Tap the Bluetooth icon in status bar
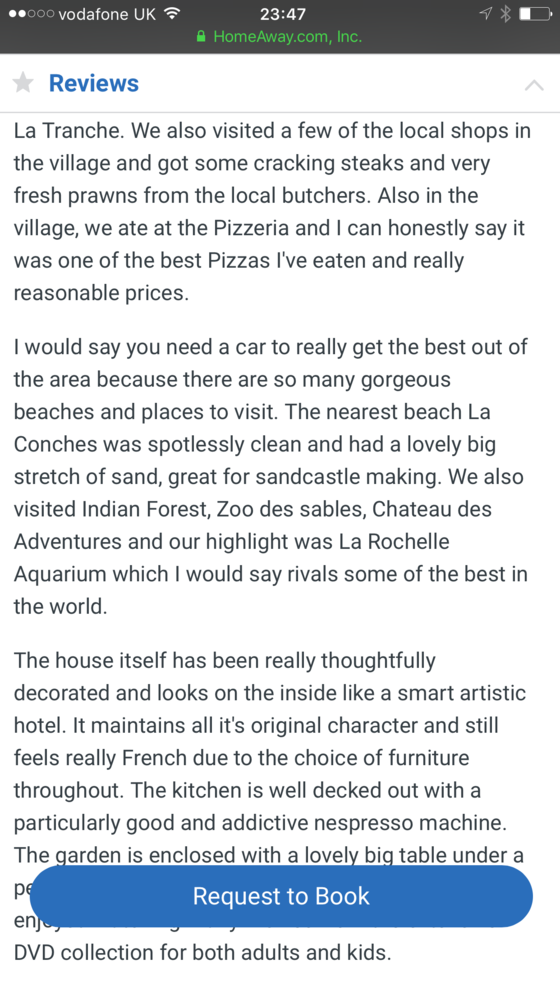The width and height of the screenshot is (560, 995). click(505, 13)
